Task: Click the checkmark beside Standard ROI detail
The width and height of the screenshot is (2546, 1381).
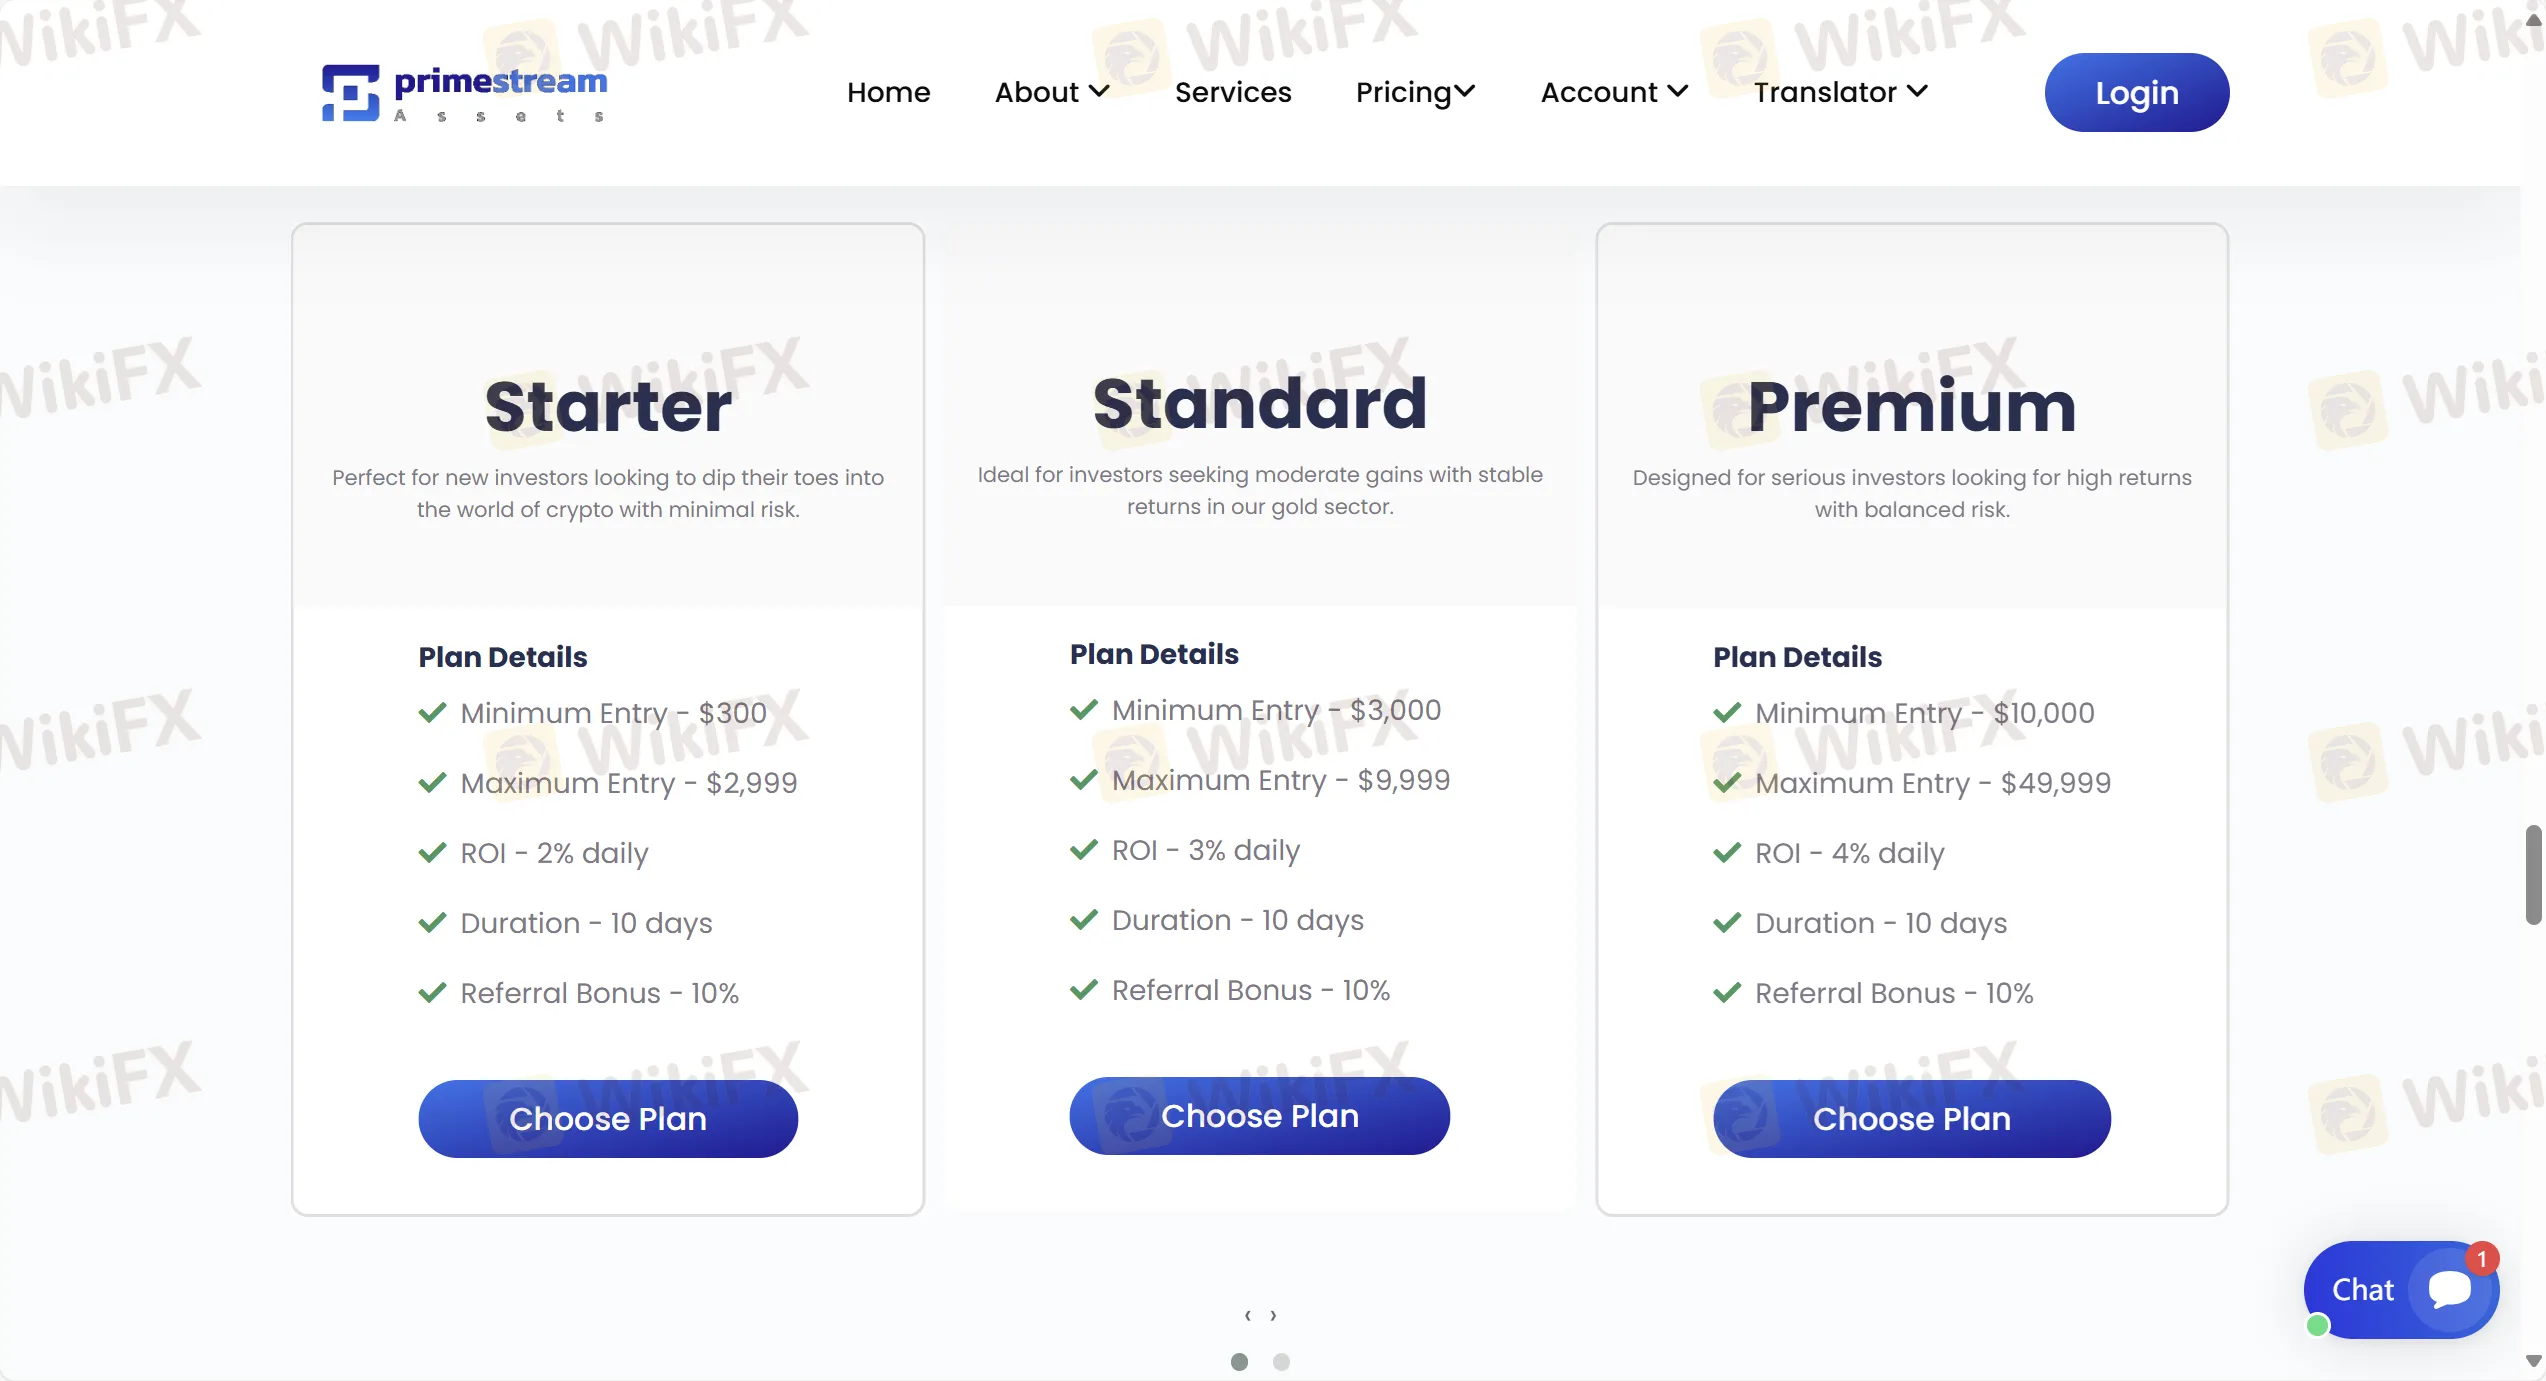Action: (1083, 850)
